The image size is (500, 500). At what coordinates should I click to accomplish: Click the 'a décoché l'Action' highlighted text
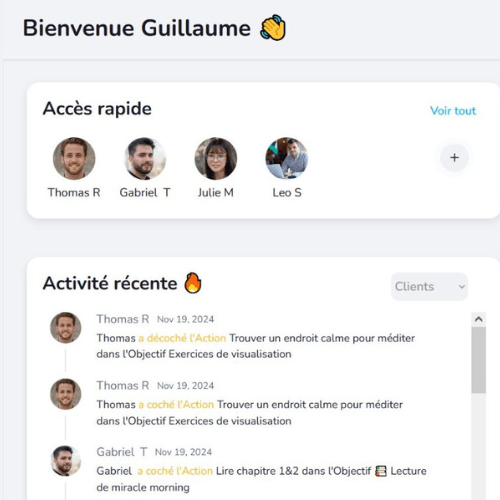pyautogui.click(x=182, y=338)
